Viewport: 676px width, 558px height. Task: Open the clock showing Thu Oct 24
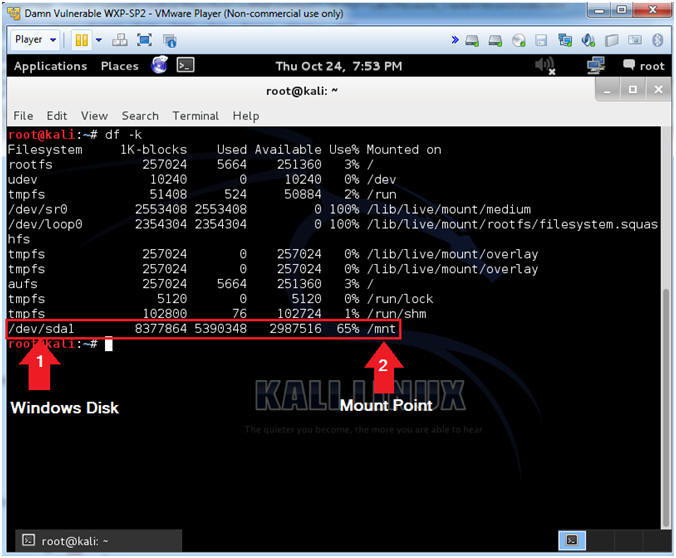coord(338,66)
